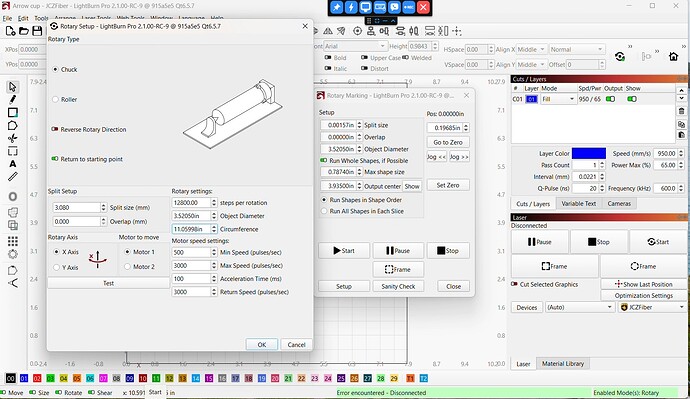Open the JCZFiber device dropdown
The image size is (690, 399).
652,307
